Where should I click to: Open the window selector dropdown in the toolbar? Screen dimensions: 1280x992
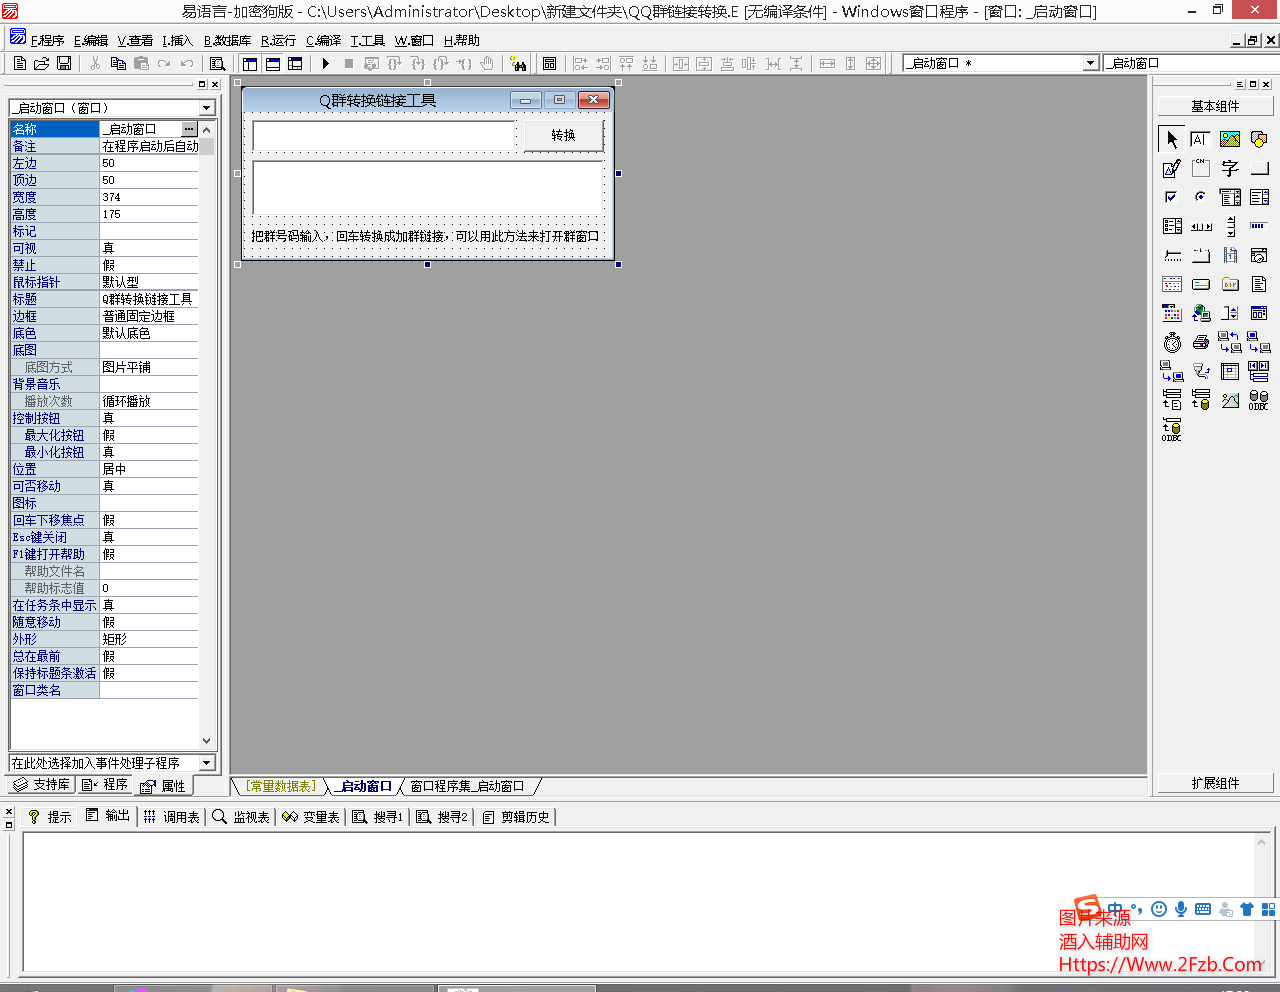click(x=1091, y=63)
